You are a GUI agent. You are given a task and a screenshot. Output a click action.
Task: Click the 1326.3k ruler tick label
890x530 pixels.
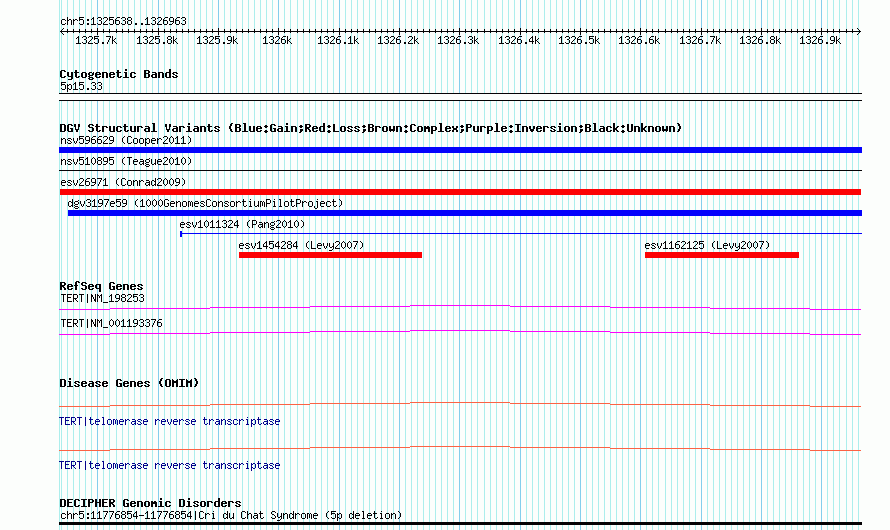(458, 40)
